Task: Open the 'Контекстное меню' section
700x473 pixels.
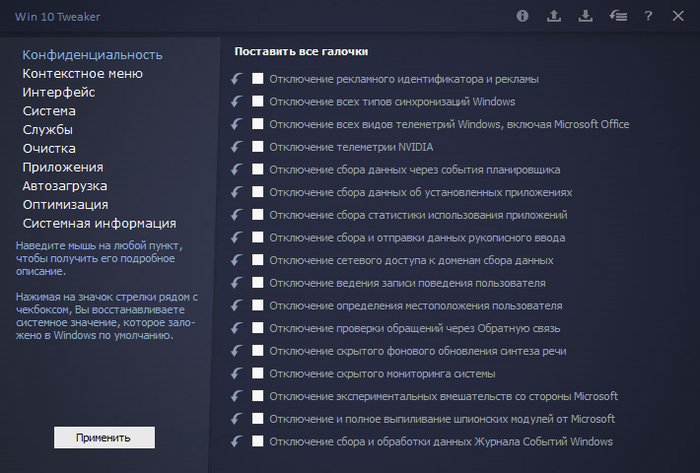Action: click(96, 73)
